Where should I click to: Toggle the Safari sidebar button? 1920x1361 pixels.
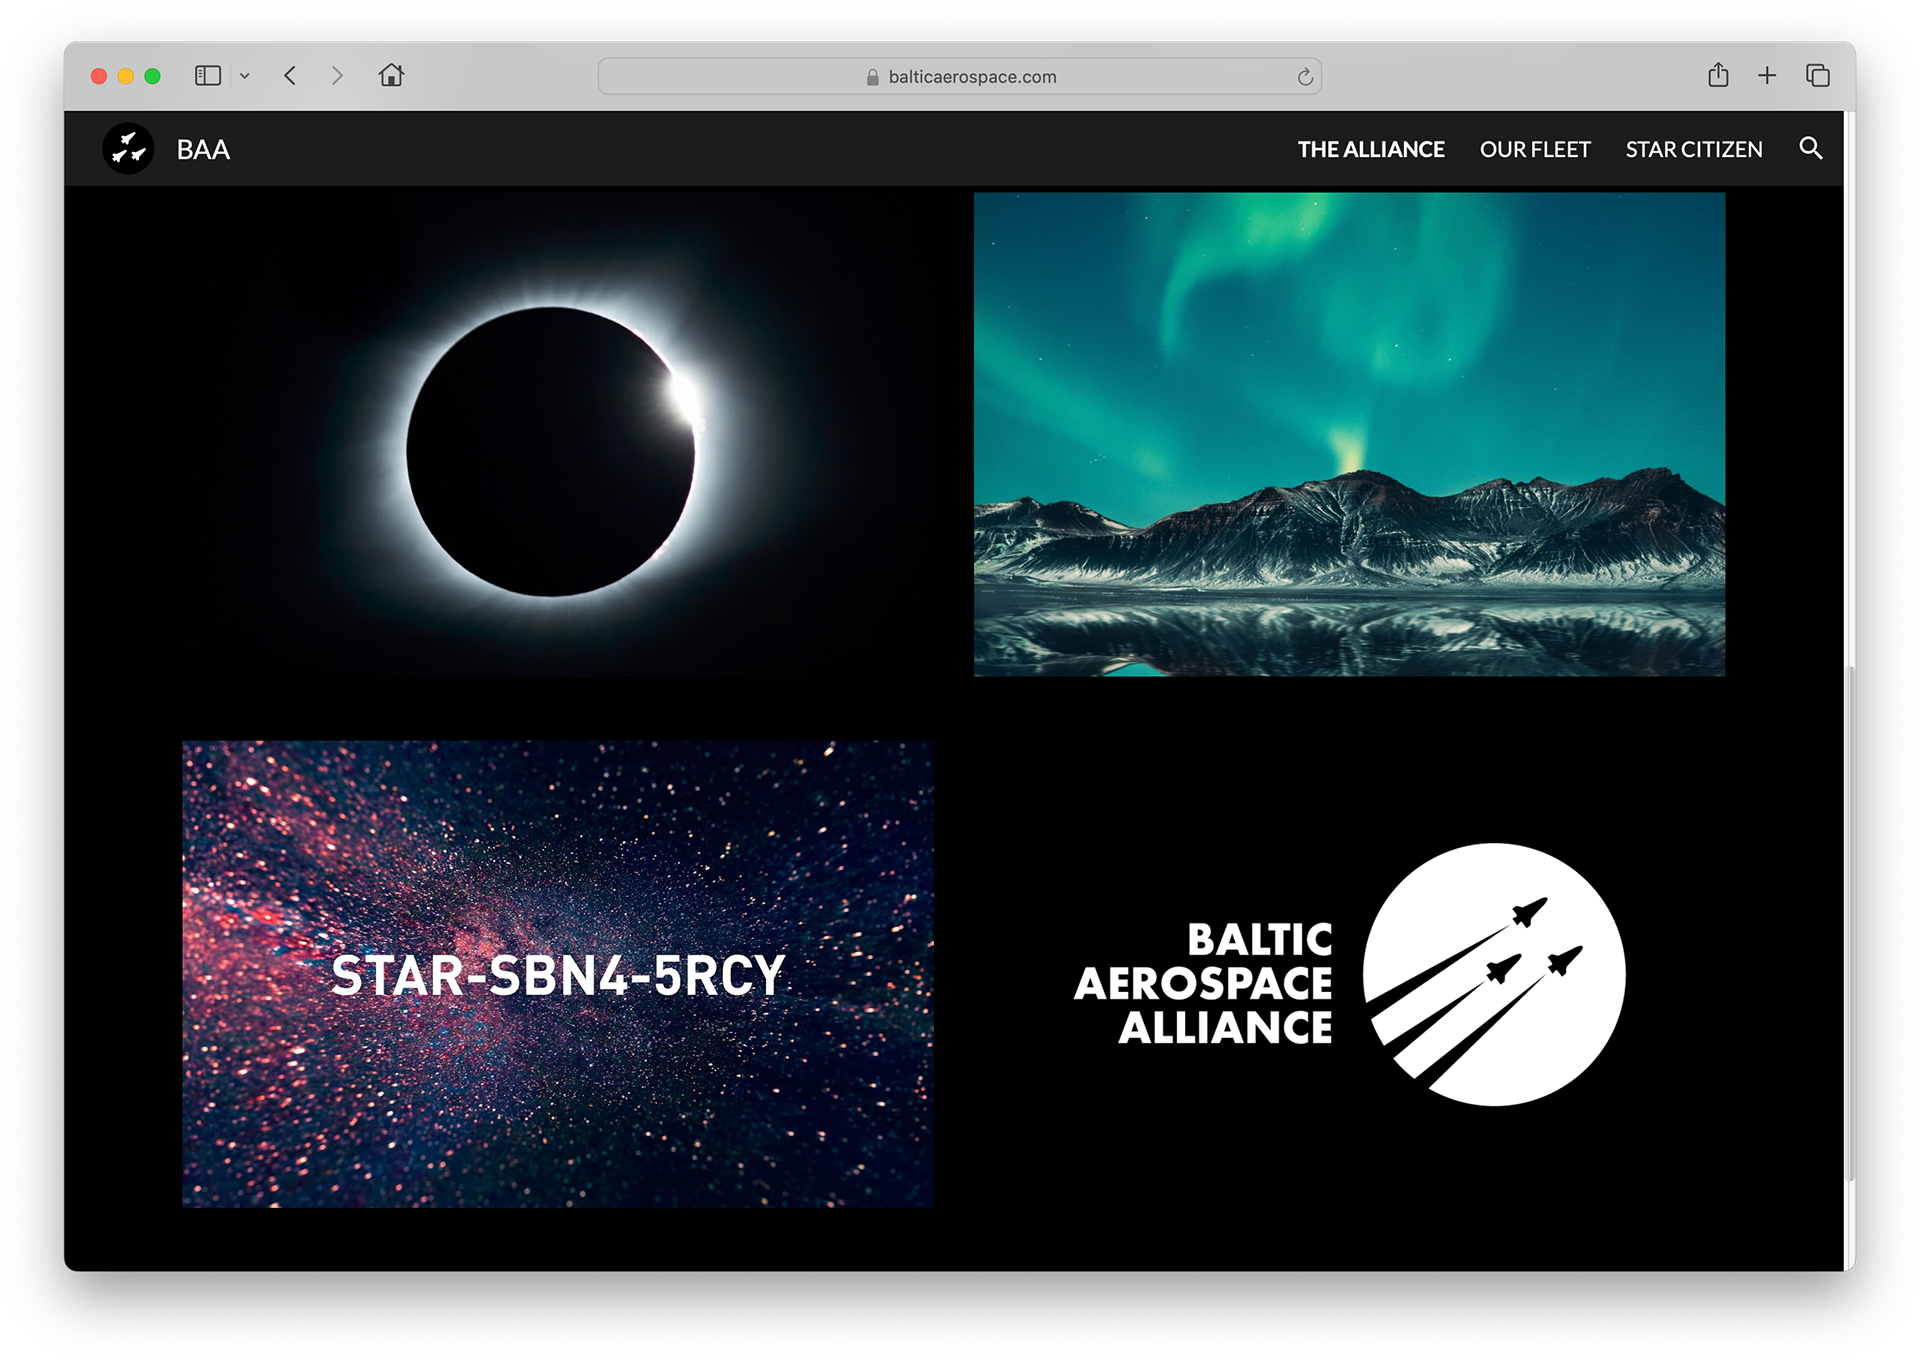pos(208,76)
